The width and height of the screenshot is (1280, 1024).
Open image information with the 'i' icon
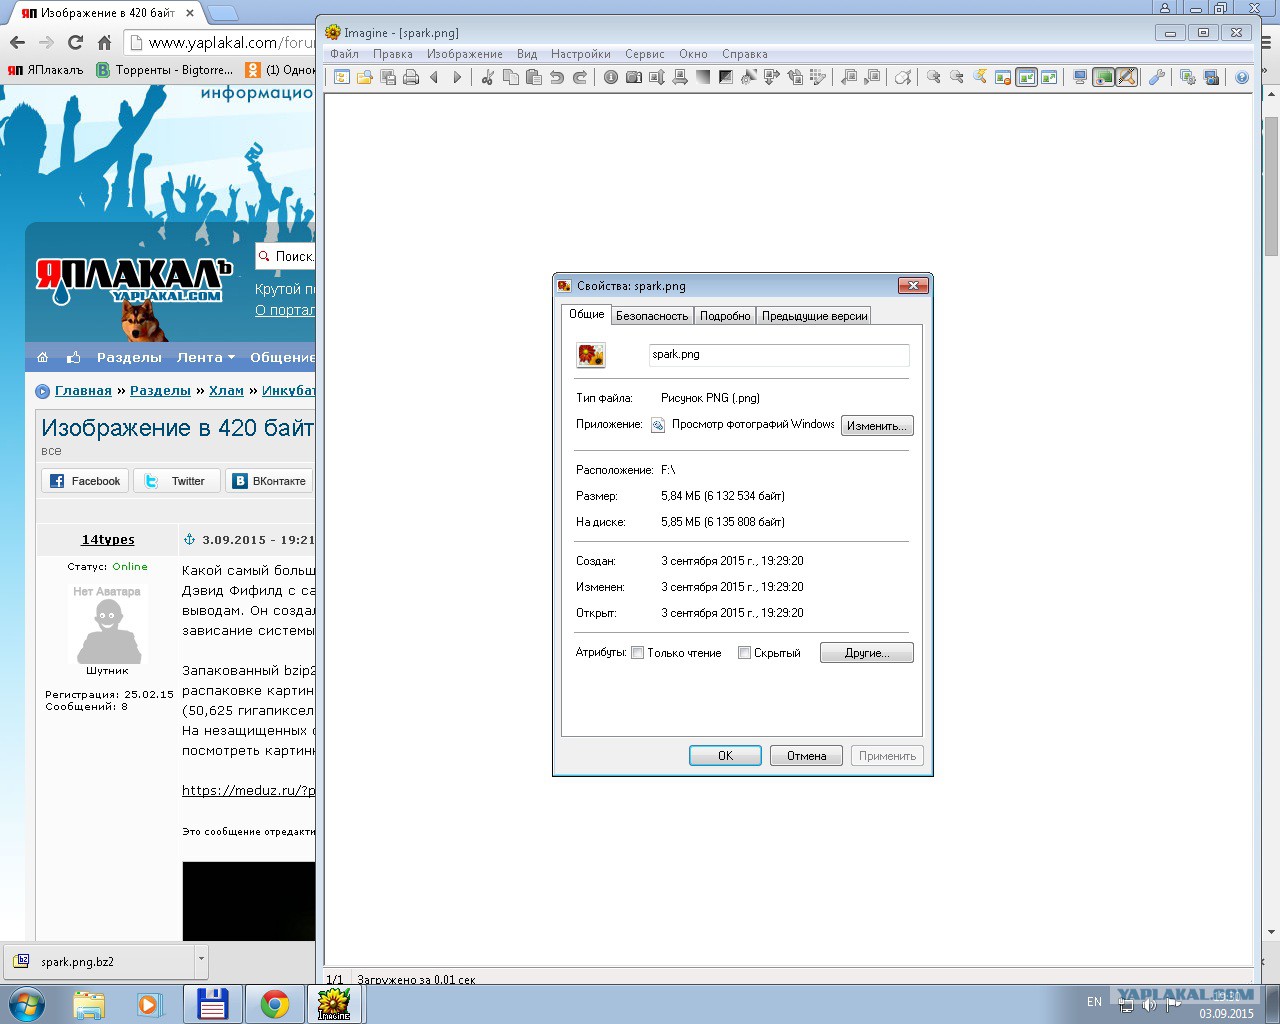point(611,77)
